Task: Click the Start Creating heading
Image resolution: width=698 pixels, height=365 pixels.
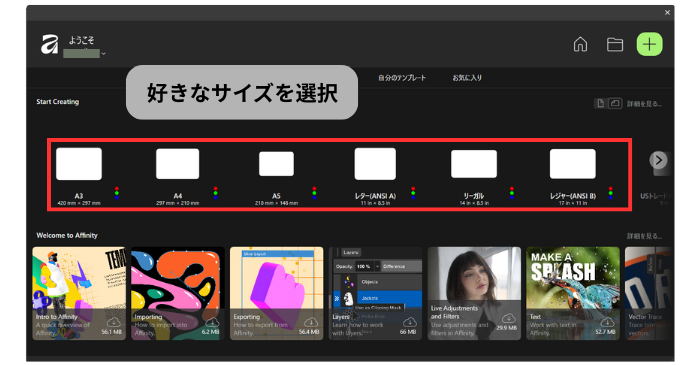Action: coord(58,102)
